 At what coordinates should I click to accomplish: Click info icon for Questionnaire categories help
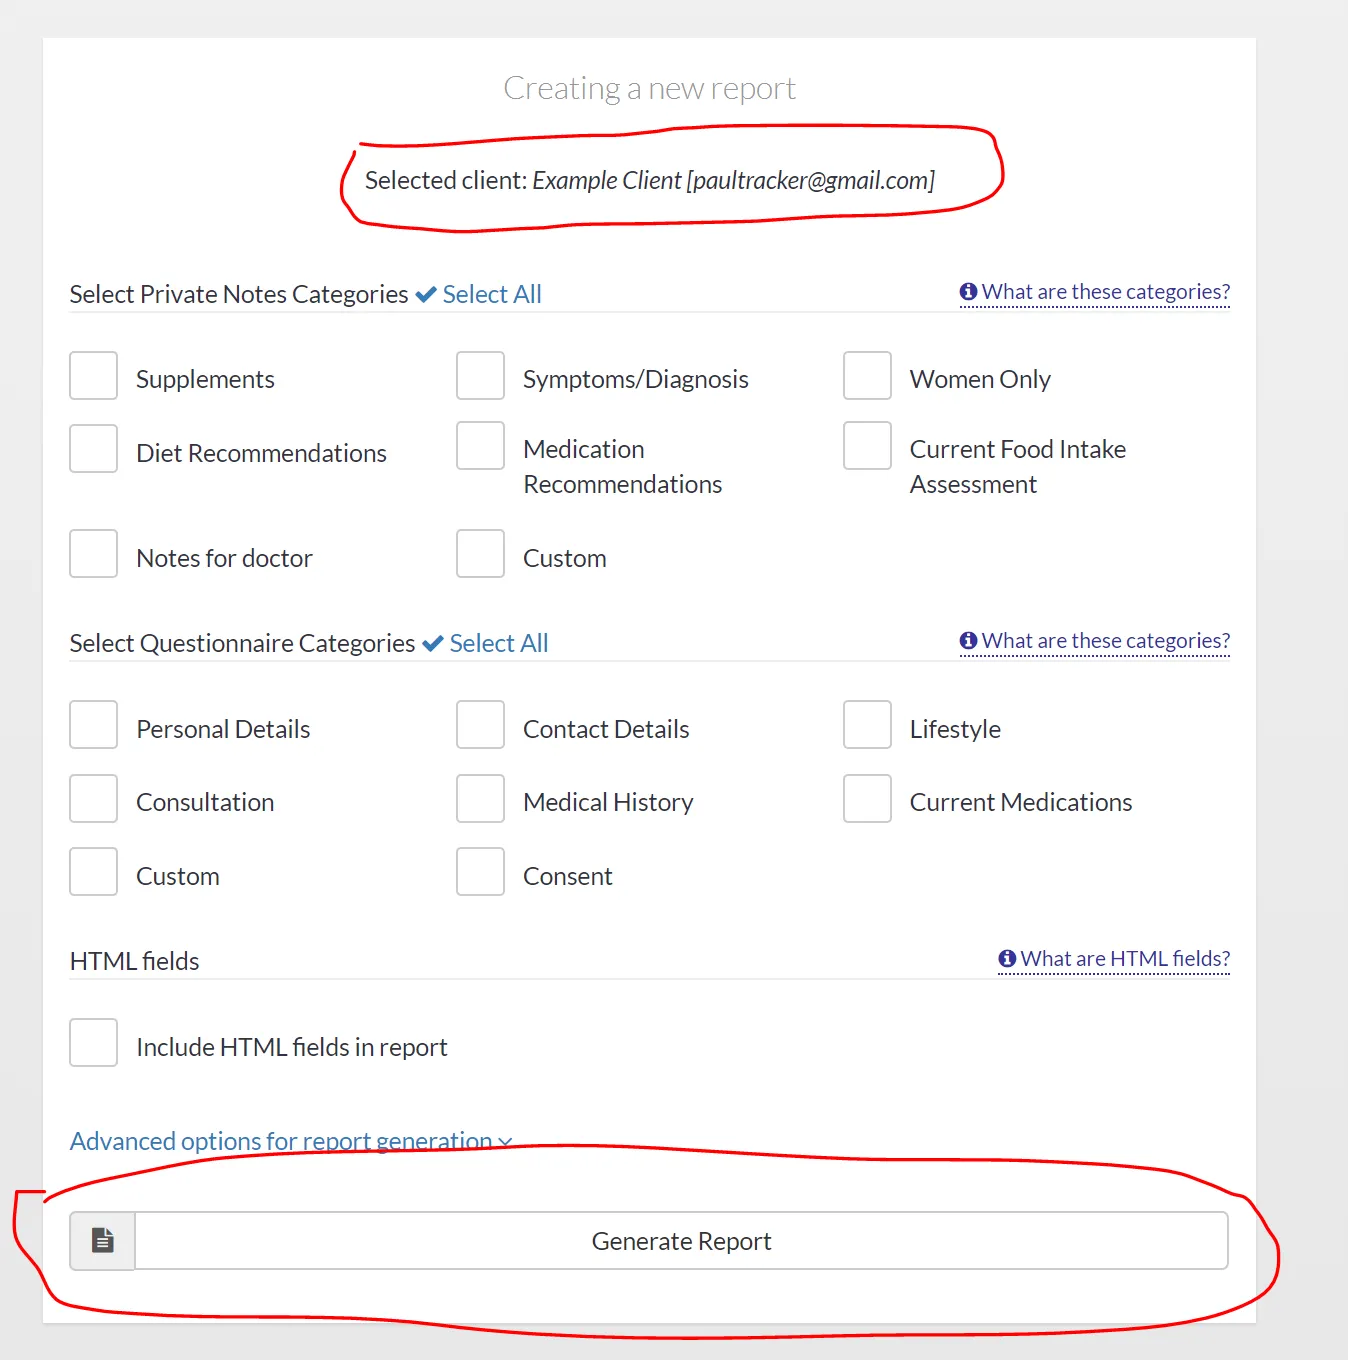pyautogui.click(x=968, y=641)
